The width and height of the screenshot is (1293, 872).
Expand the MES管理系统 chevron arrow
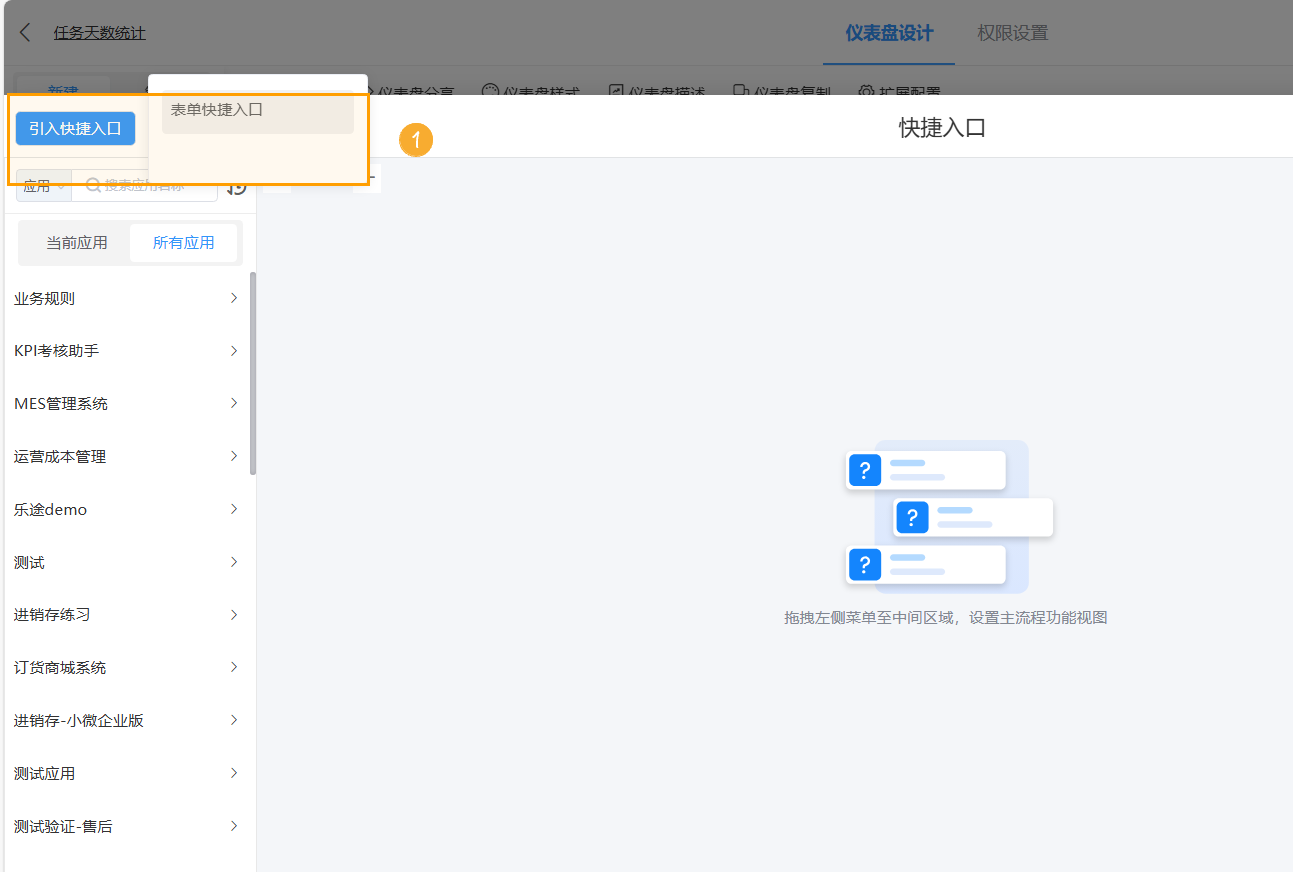point(234,403)
